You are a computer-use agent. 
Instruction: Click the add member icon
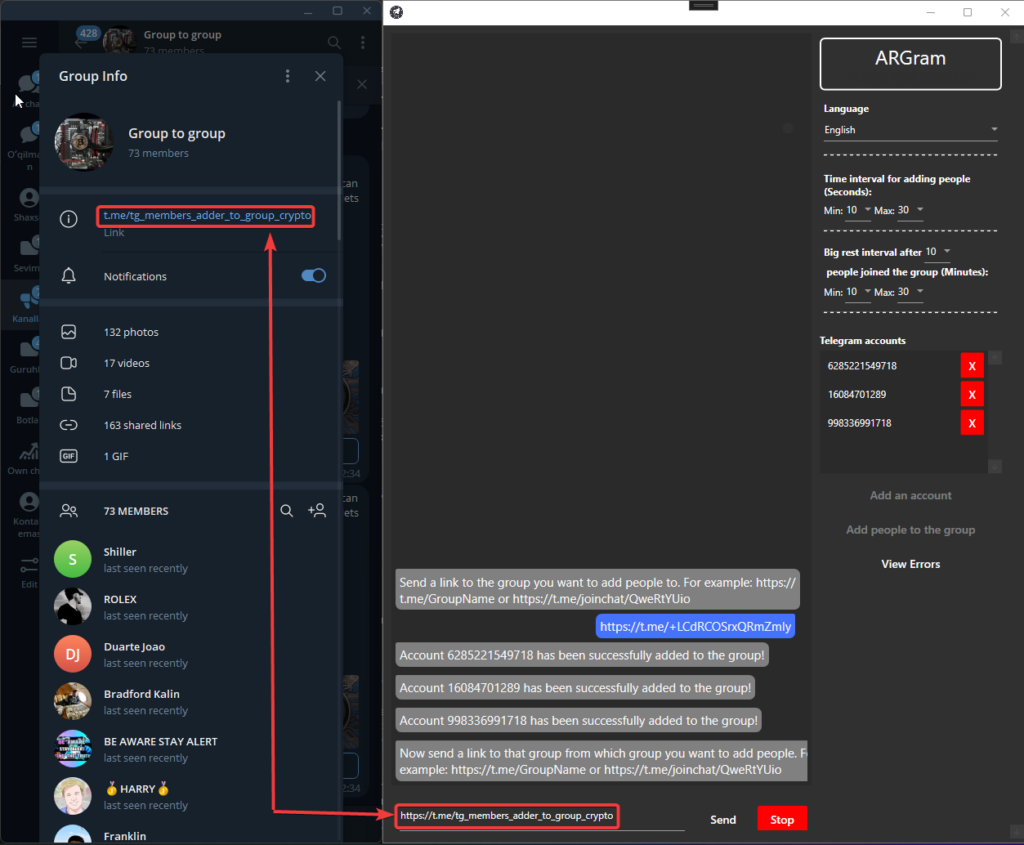317,511
